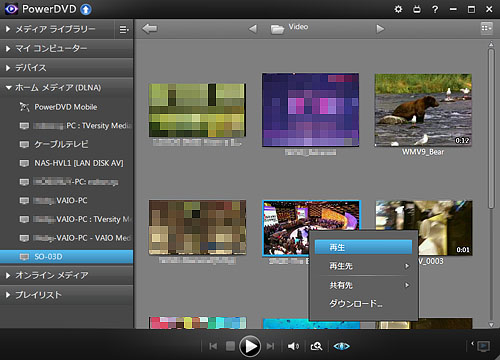Open help with the question mark icon
The height and width of the screenshot is (360, 500).
[x=435, y=9]
